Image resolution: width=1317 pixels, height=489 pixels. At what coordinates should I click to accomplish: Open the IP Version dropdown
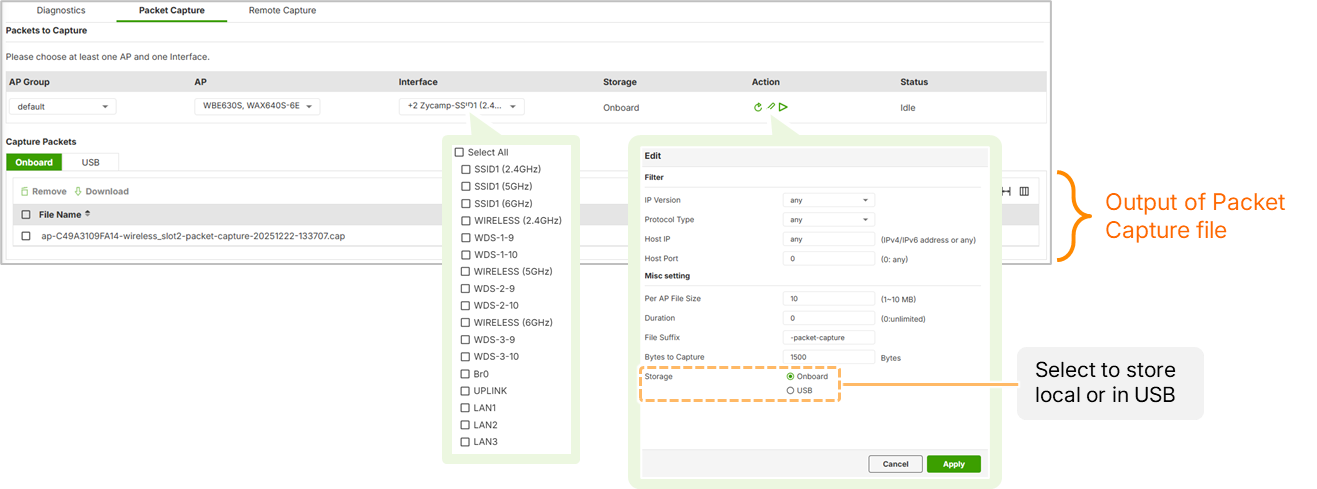coord(828,200)
